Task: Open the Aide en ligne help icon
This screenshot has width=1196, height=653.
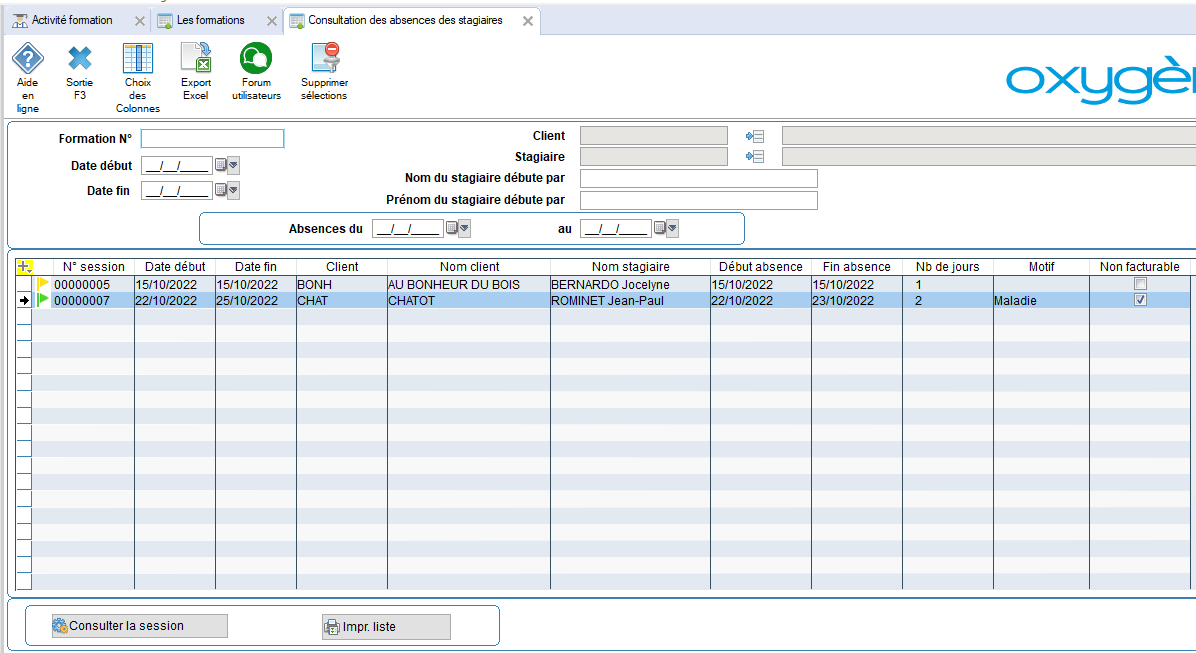Action: pyautogui.click(x=28, y=59)
